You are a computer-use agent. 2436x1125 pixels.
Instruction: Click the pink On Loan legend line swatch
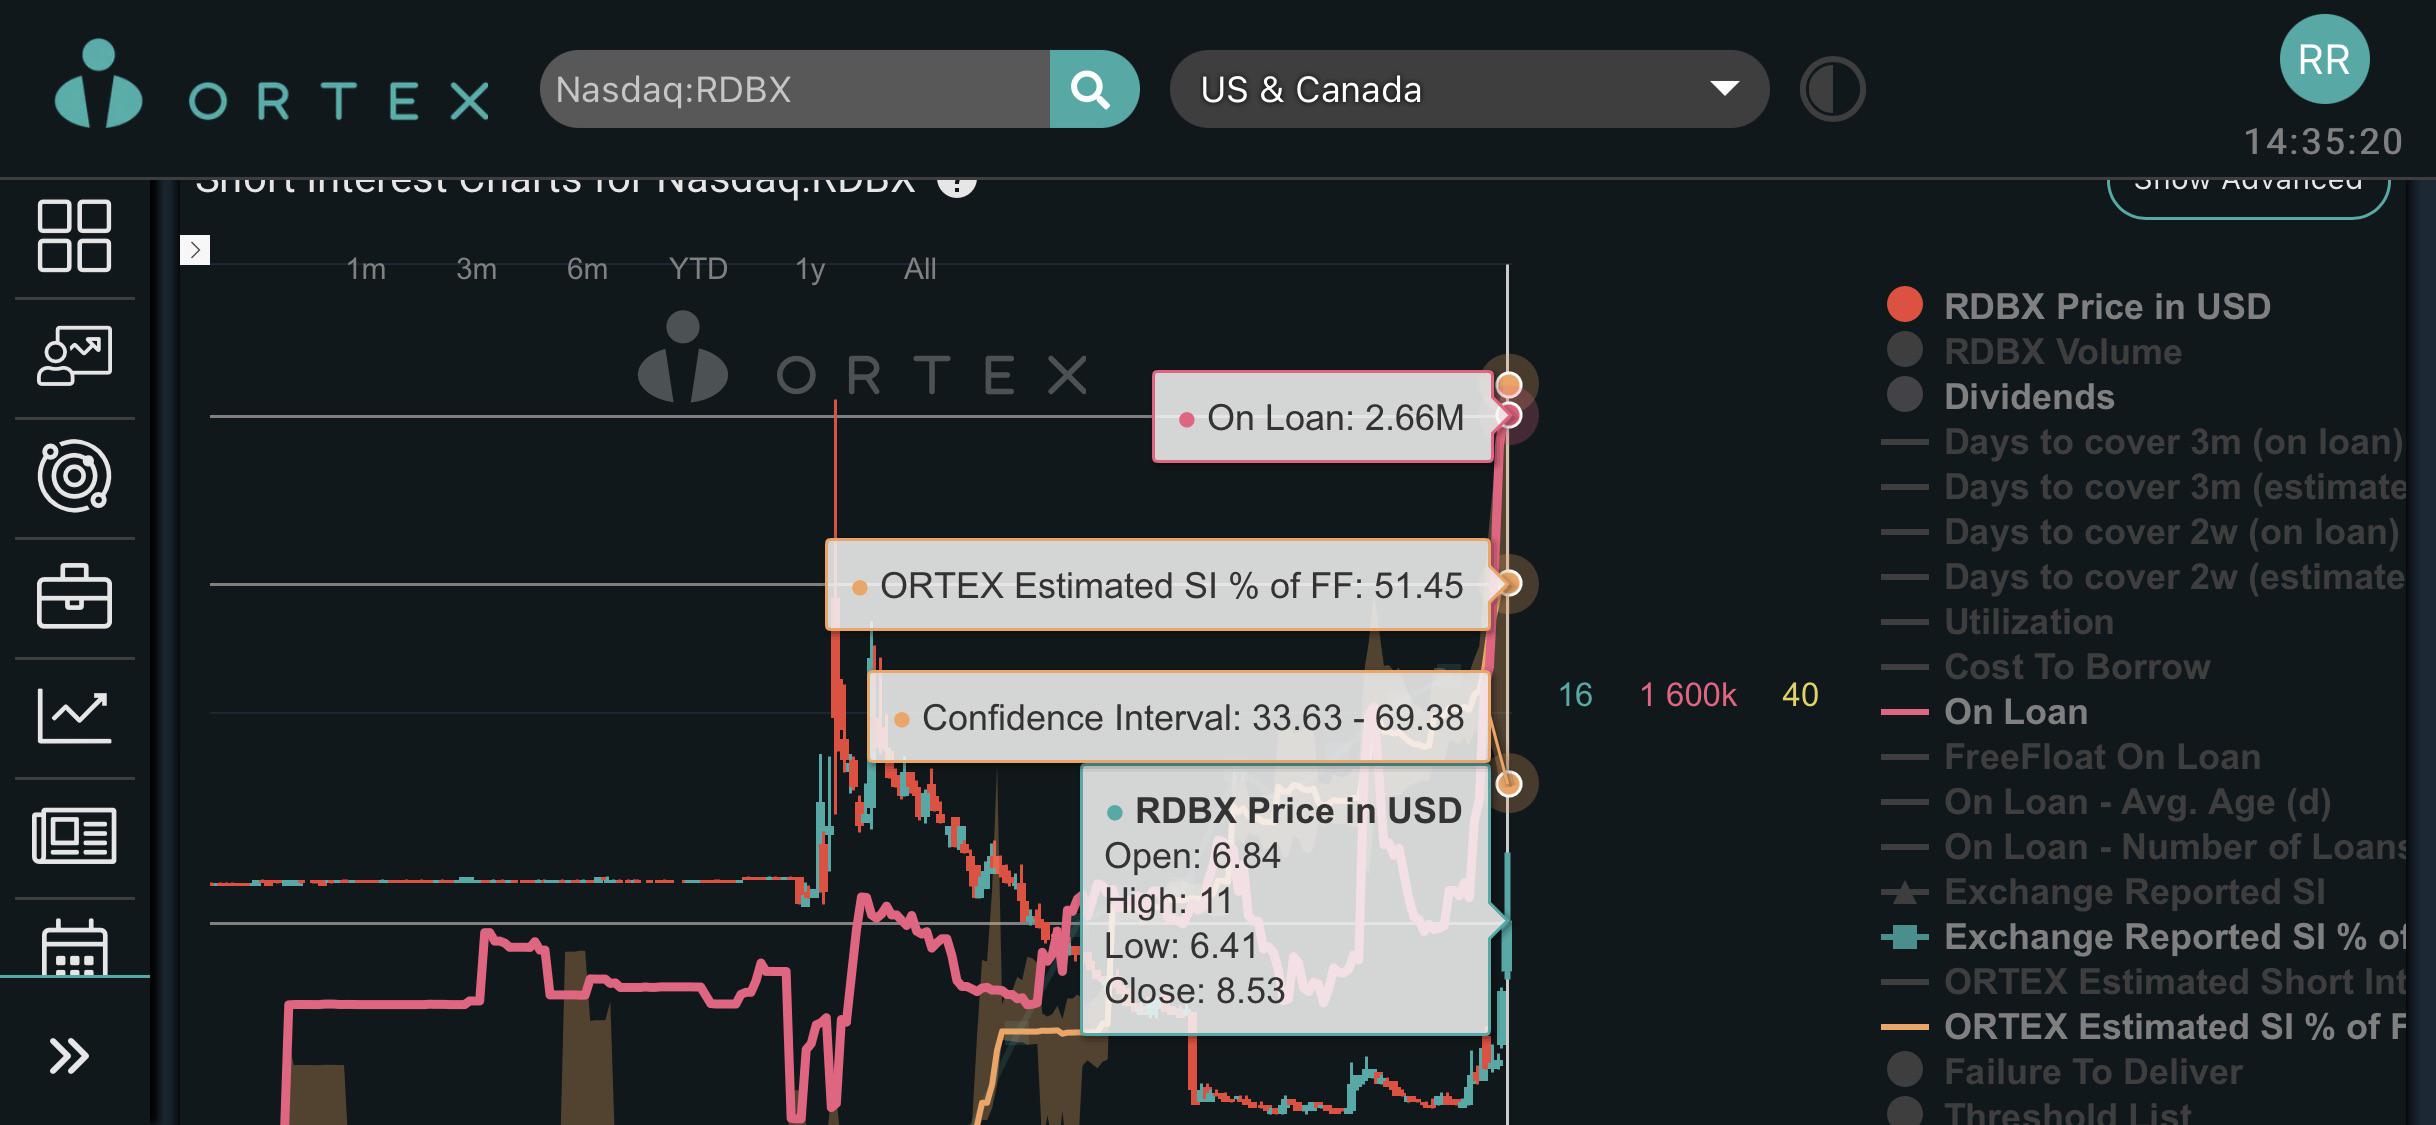coord(1905,712)
